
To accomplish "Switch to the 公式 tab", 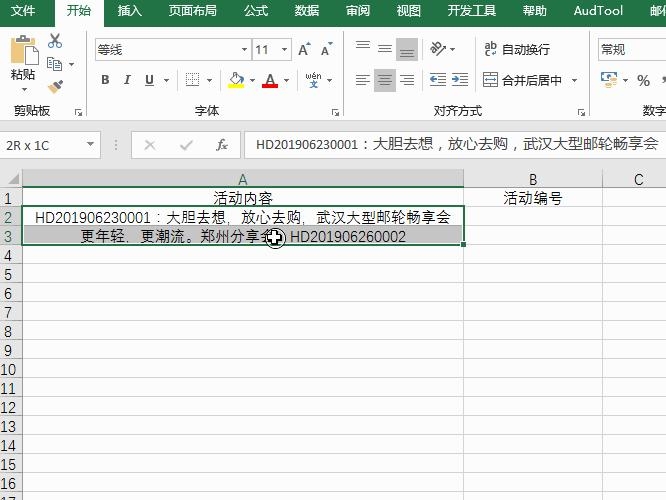I will [256, 11].
